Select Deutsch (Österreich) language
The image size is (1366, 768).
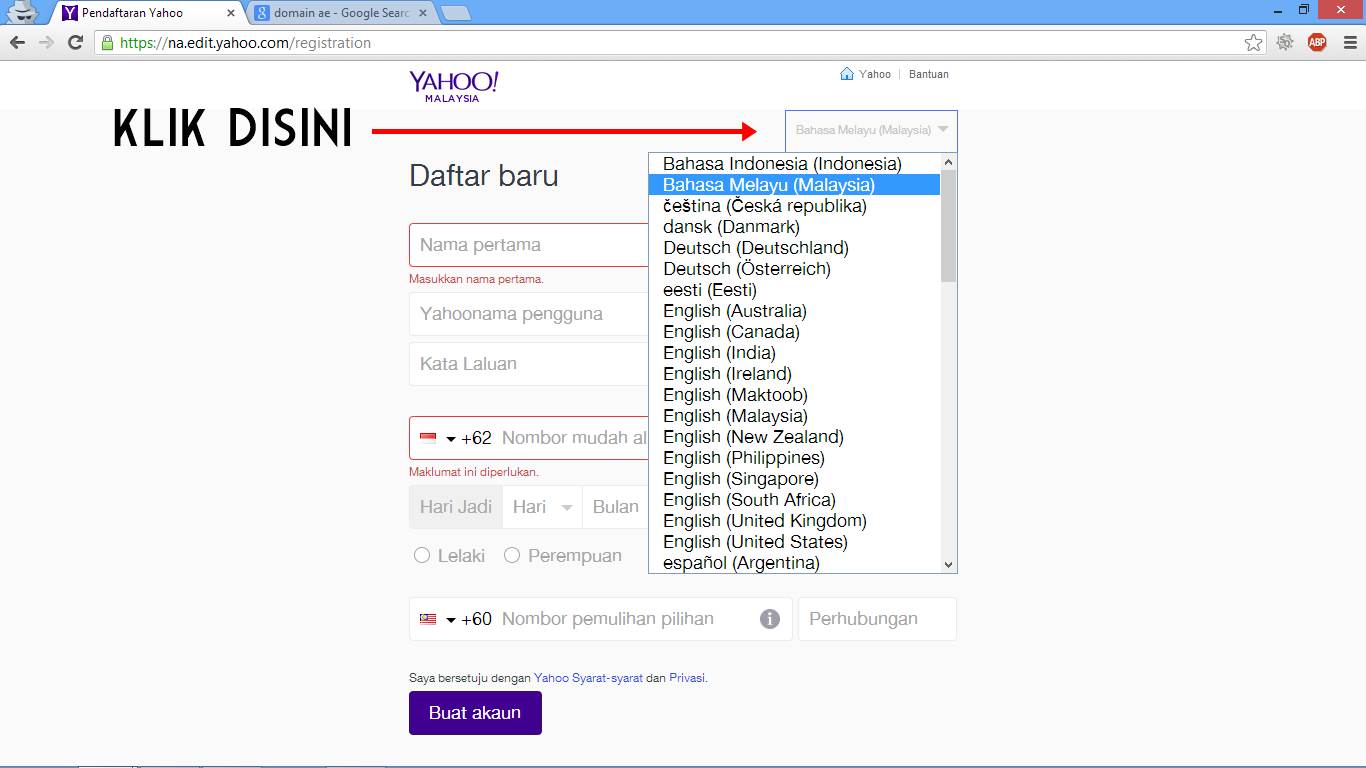(x=795, y=269)
